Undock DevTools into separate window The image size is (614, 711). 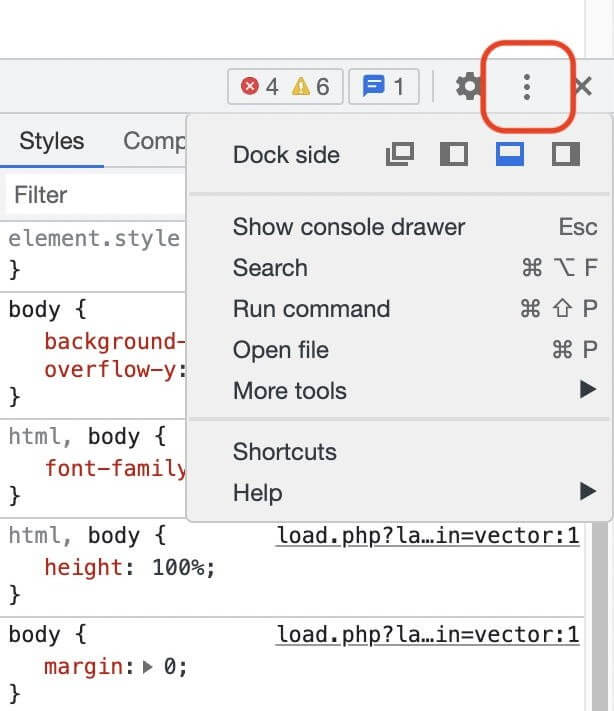[x=400, y=154]
